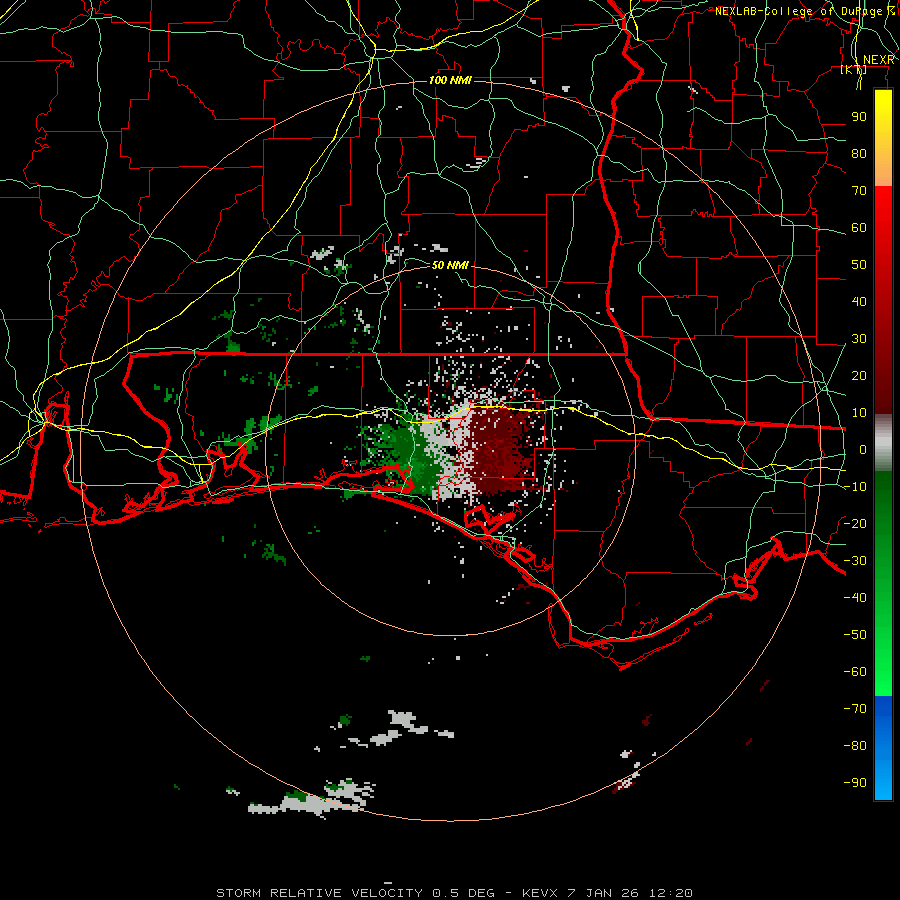Click the "-60" velocity scale label
Viewport: 900px width, 900px height.
click(x=855, y=672)
